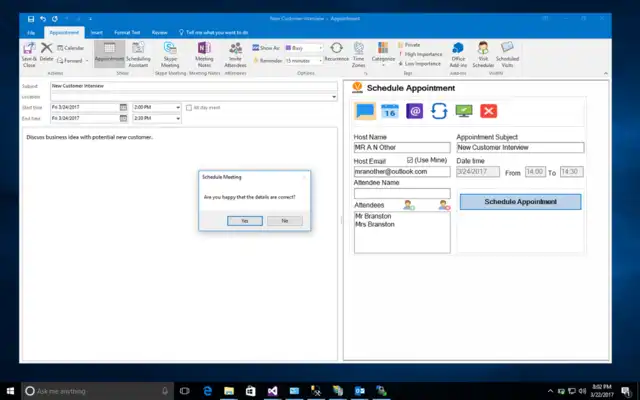Add attendee using green plus person icon
640x400 pixels.
coord(409,205)
